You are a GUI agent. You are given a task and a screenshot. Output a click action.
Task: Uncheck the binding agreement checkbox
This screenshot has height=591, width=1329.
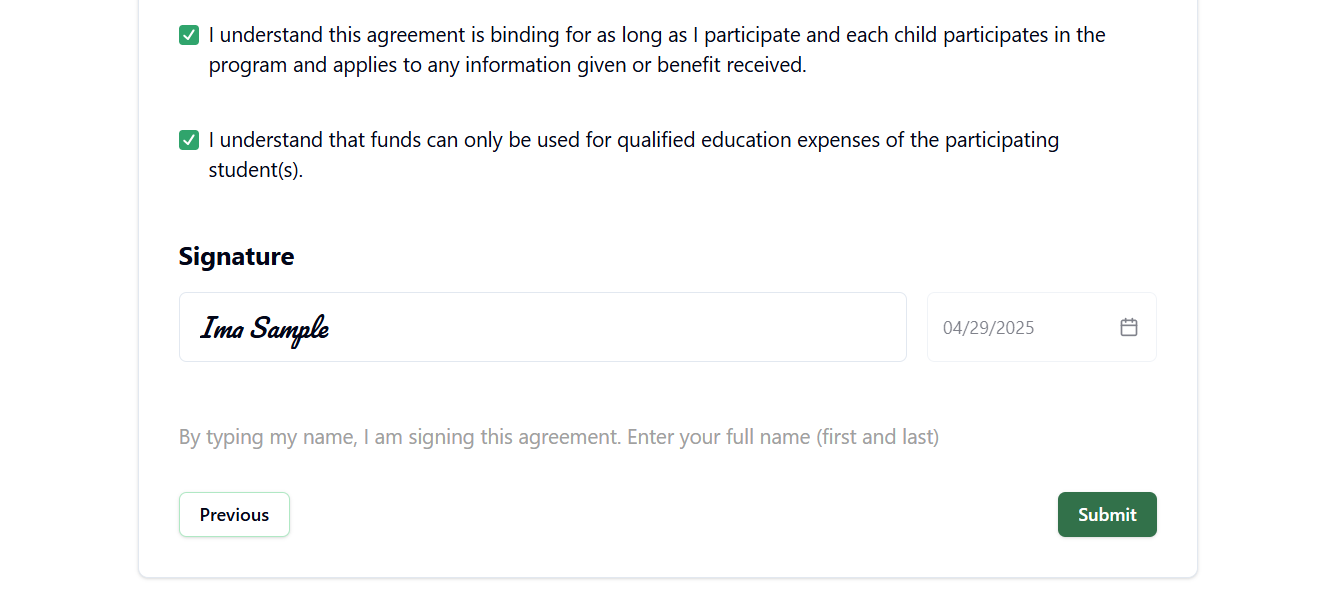(x=189, y=35)
